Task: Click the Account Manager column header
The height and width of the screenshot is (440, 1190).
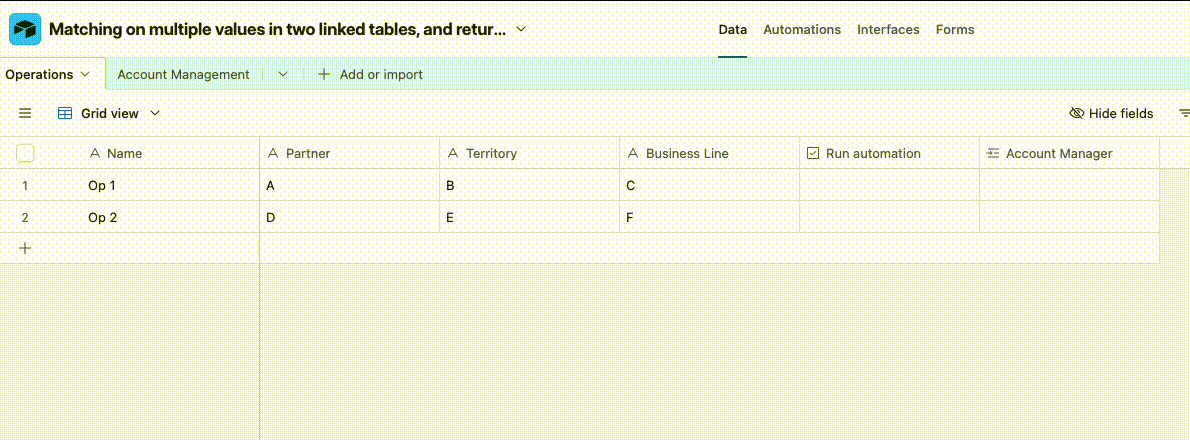Action: tap(1069, 153)
